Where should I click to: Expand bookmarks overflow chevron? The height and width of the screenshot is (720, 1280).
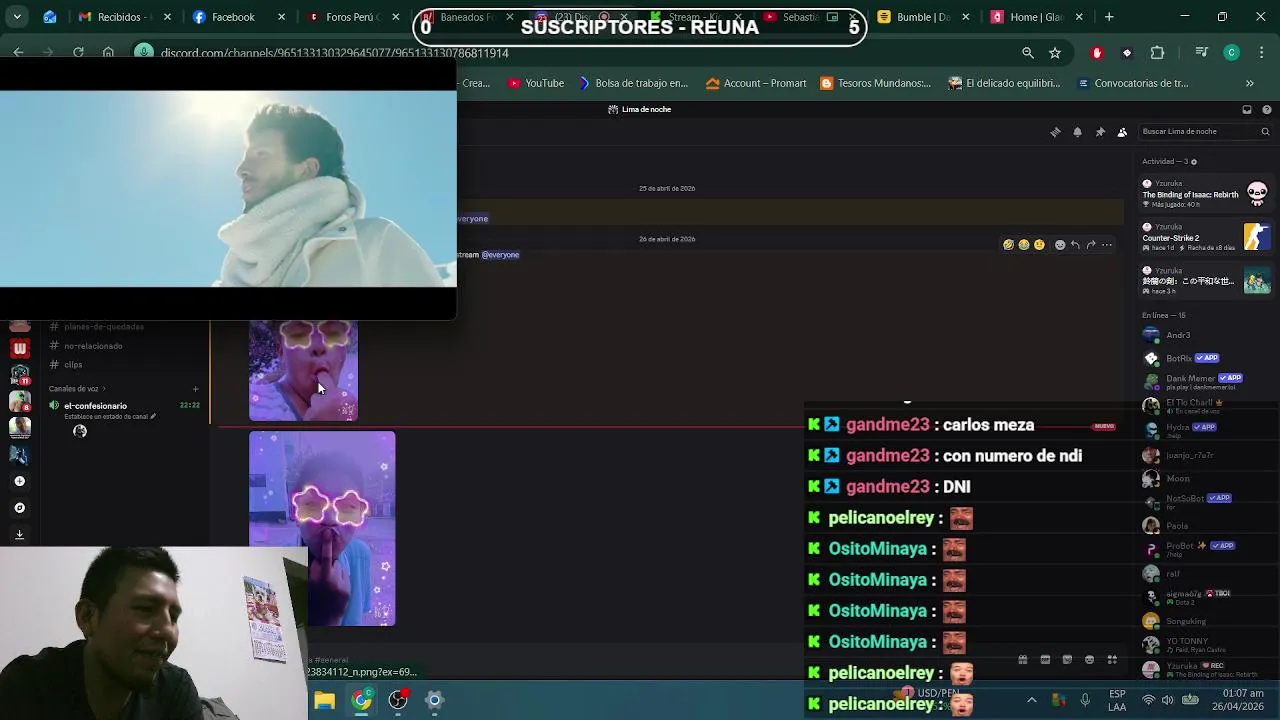[1250, 83]
